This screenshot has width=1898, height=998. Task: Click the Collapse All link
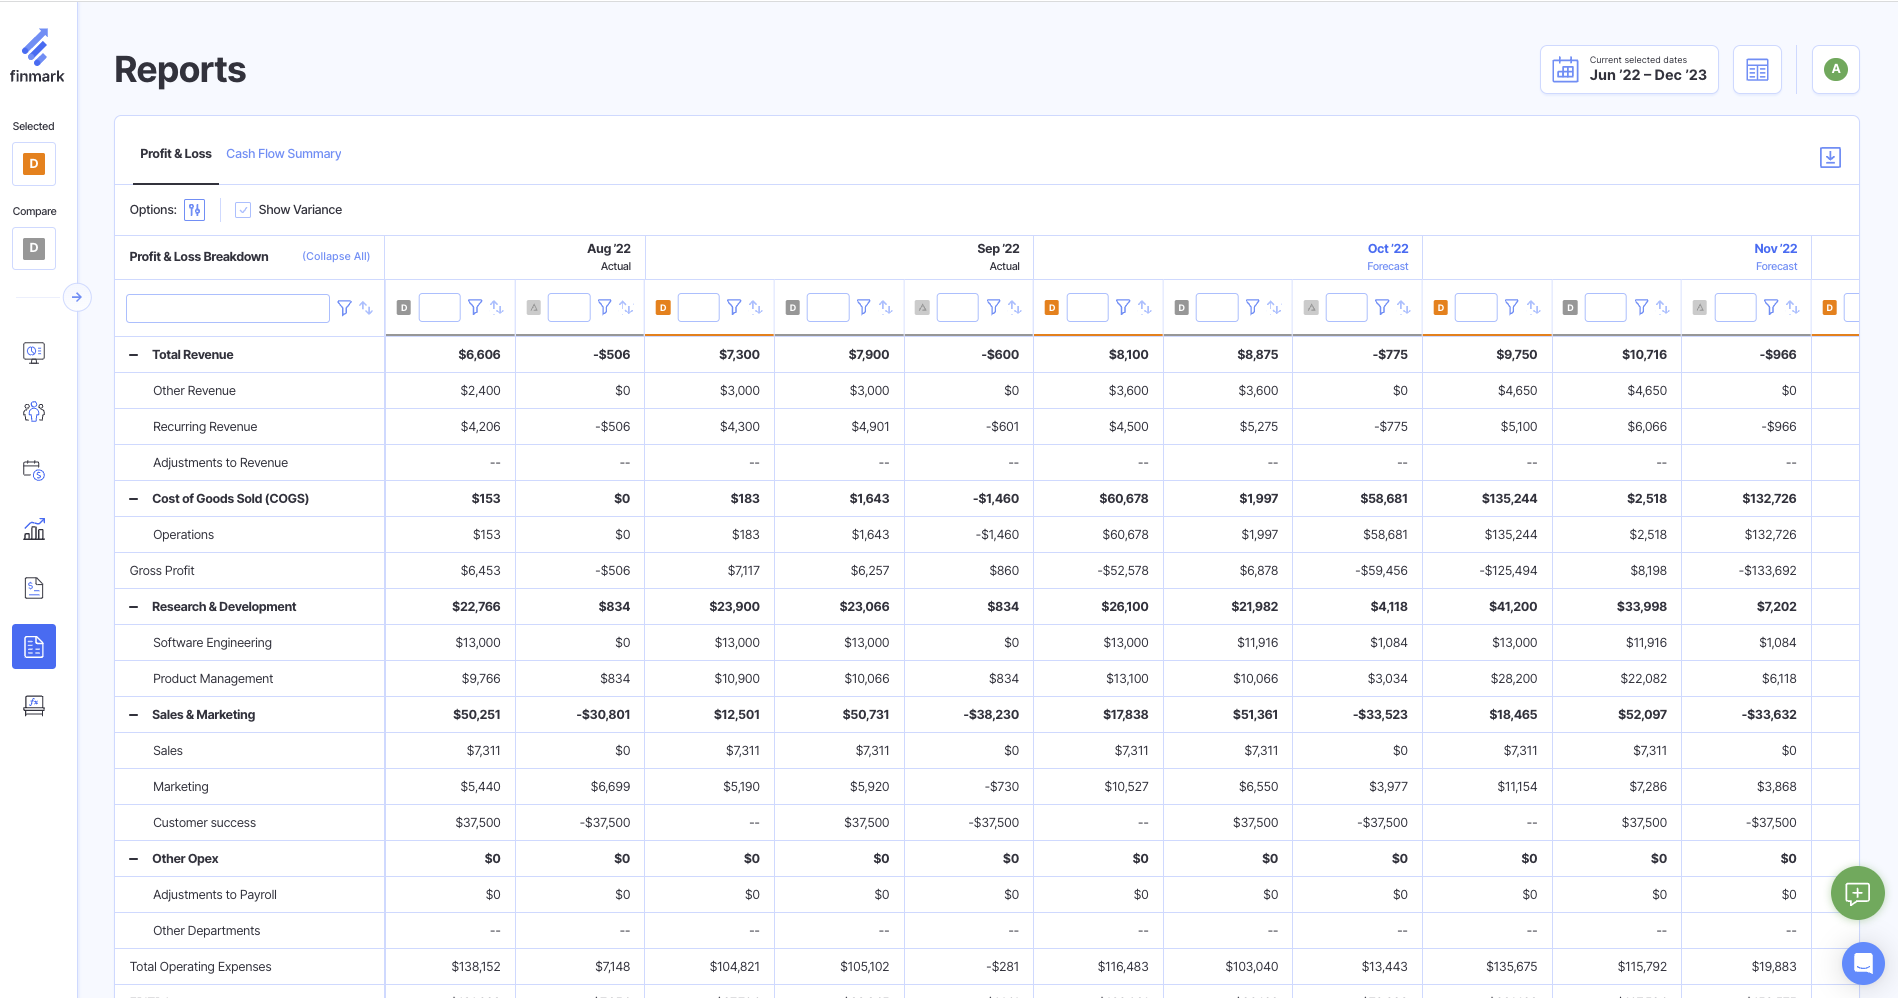pyautogui.click(x=336, y=257)
